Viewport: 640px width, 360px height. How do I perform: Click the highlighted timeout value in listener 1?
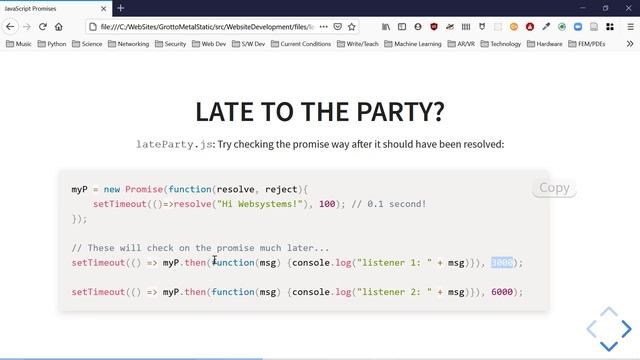(502, 262)
